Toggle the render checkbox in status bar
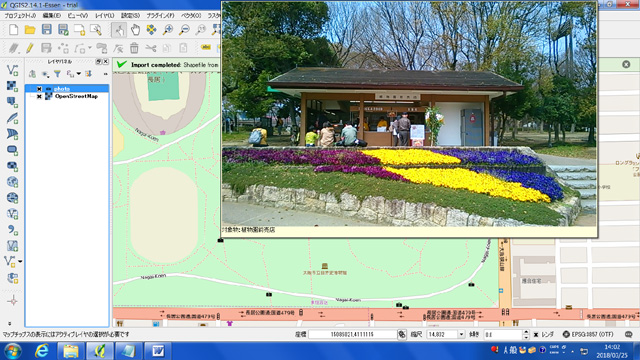Image resolution: width=640 pixels, height=360 pixels. click(x=536, y=334)
